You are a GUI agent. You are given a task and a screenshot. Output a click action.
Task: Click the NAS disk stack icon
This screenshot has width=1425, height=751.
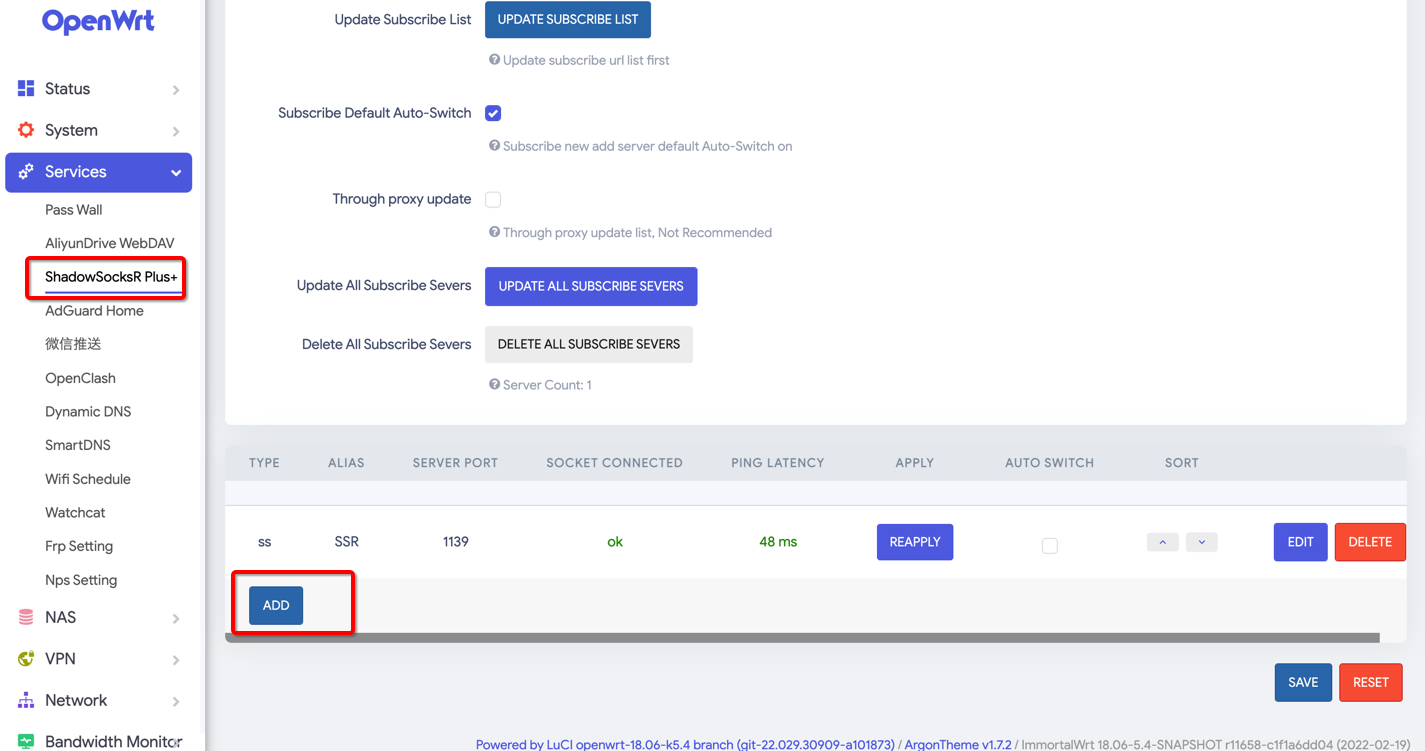click(26, 618)
